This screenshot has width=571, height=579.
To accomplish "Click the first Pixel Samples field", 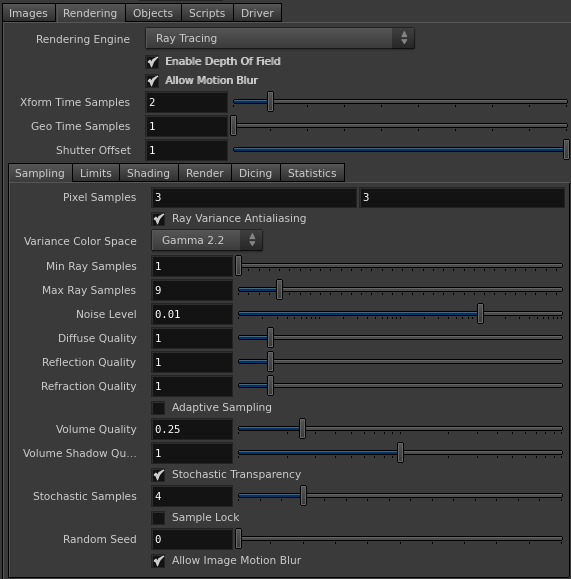I will click(x=254, y=197).
